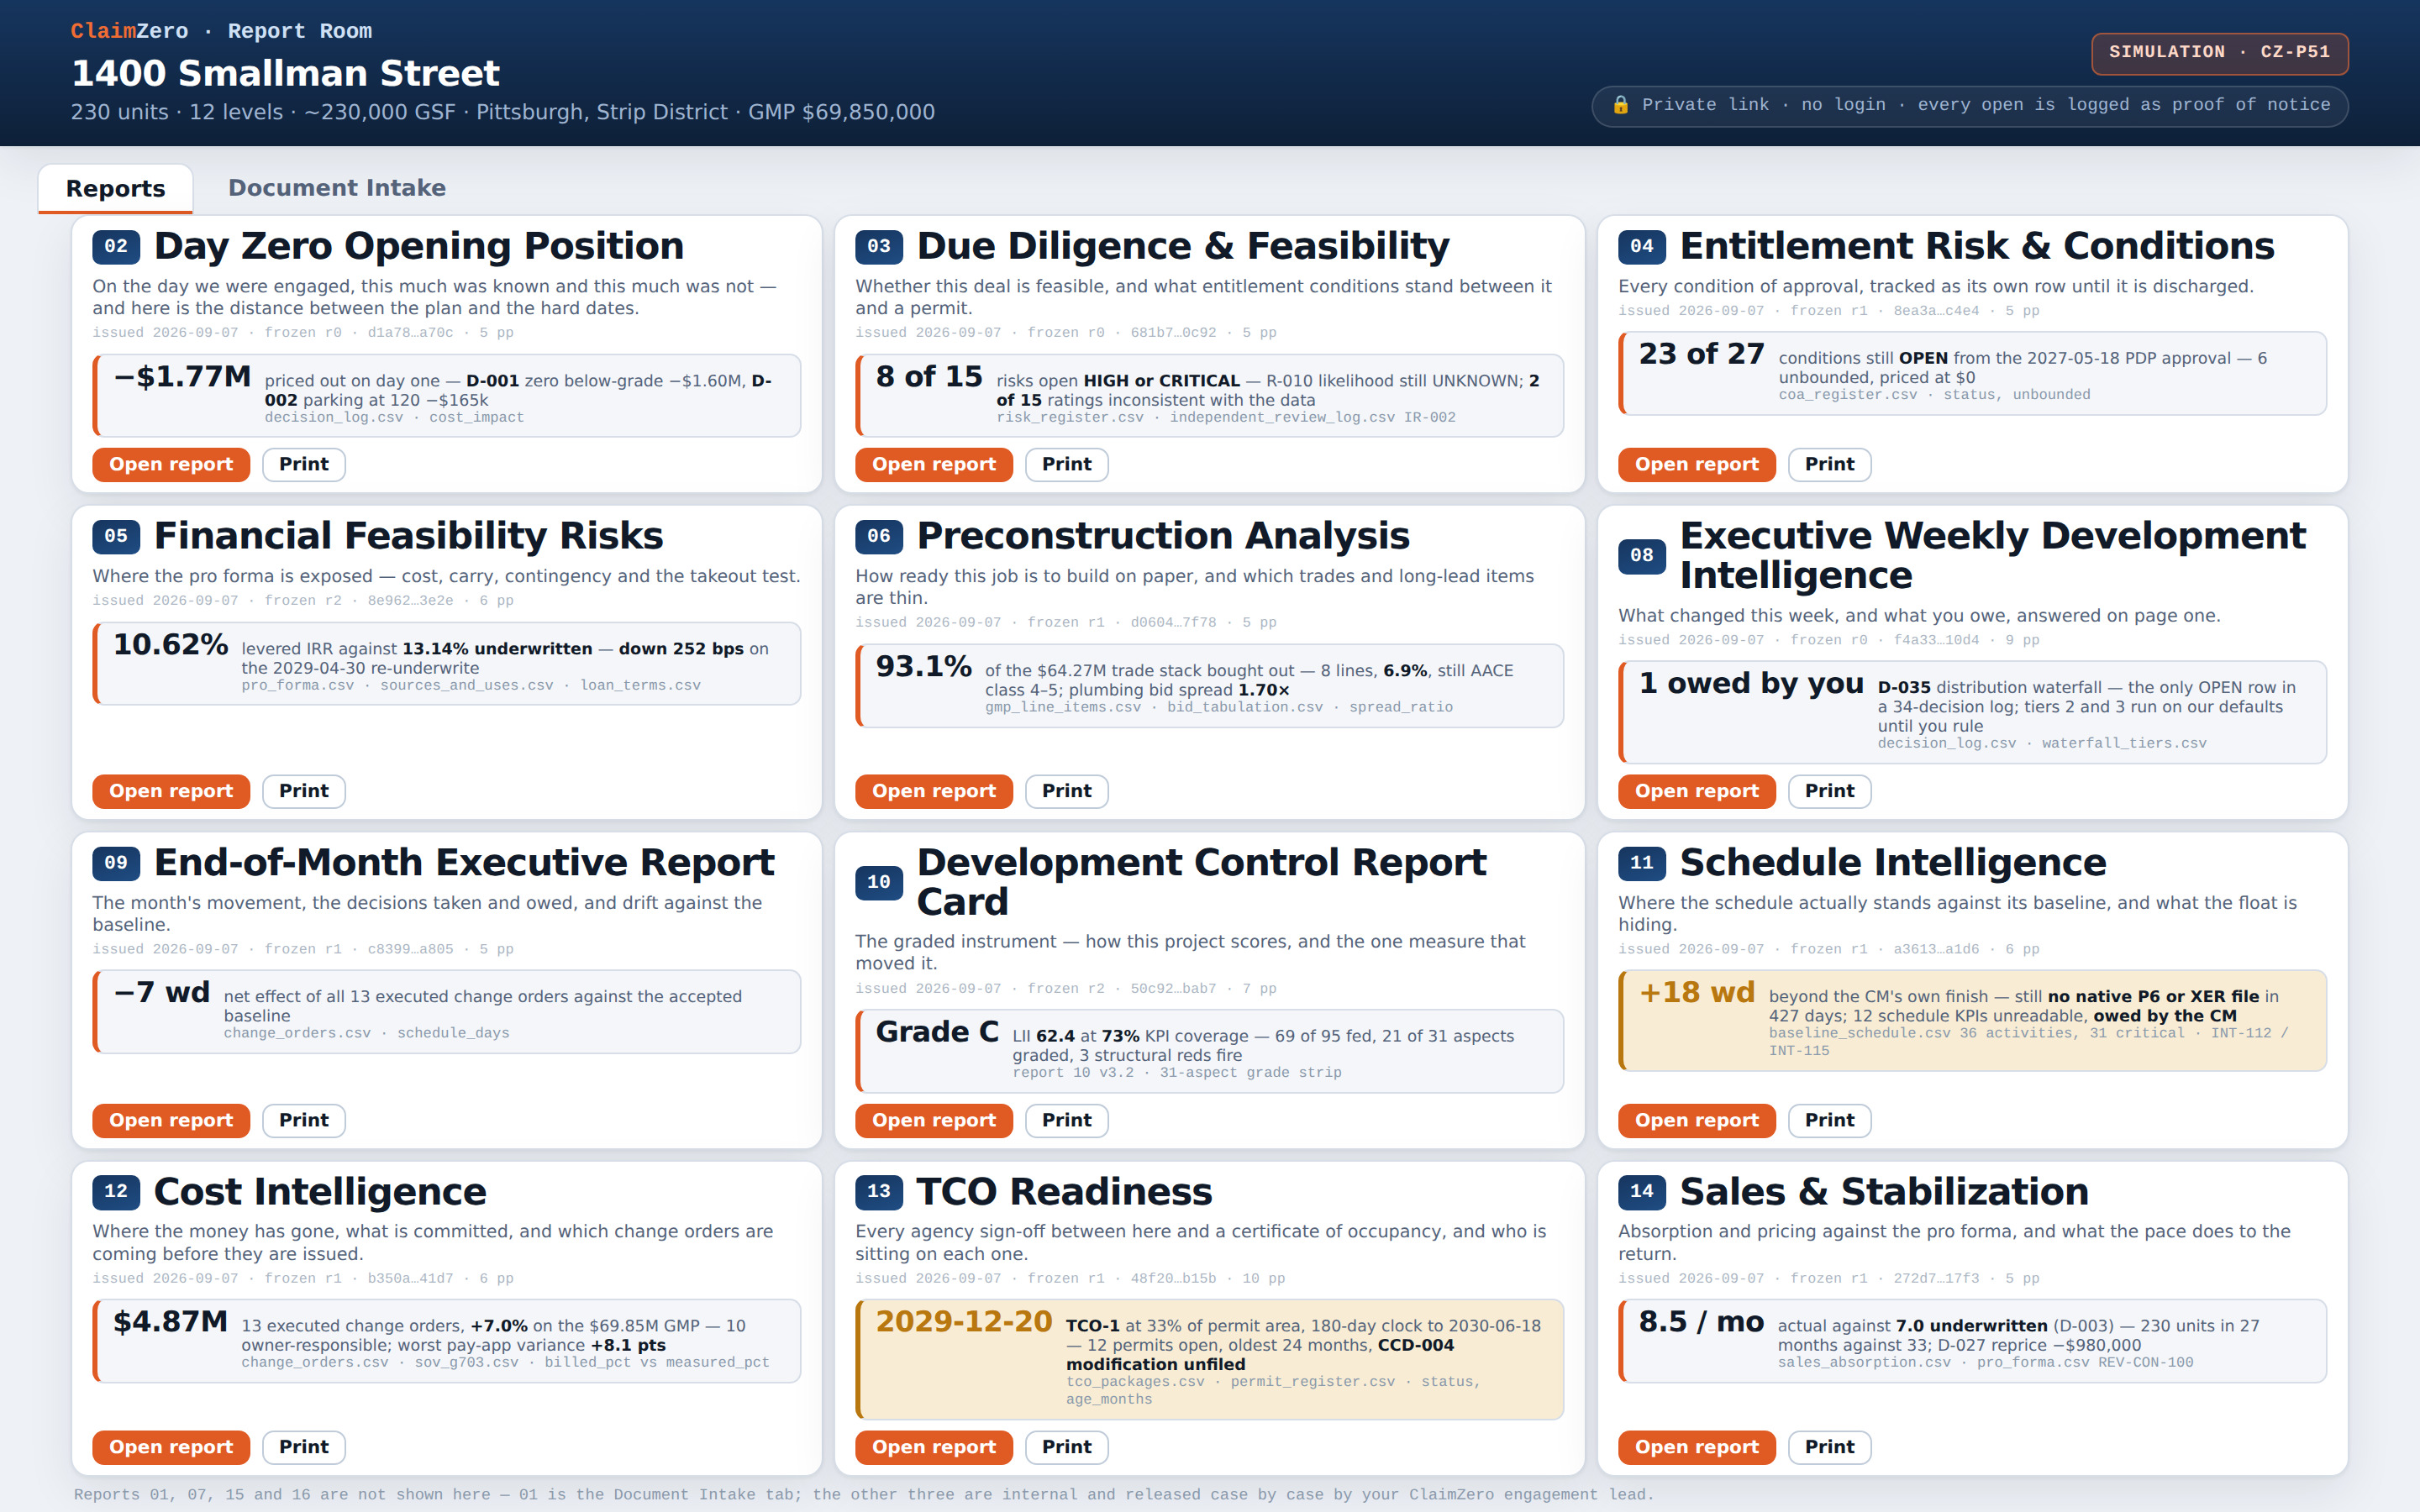Open the Cost Intelligence report

pyautogui.click(x=171, y=1447)
